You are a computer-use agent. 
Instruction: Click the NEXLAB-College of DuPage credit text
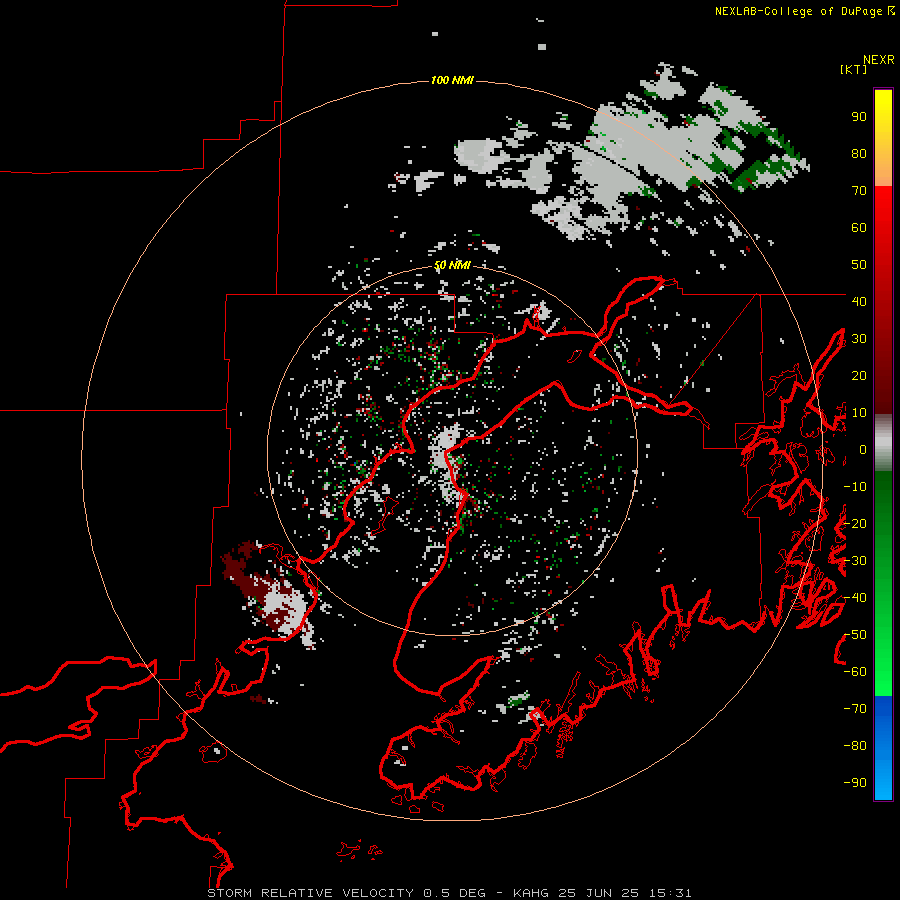804,11
